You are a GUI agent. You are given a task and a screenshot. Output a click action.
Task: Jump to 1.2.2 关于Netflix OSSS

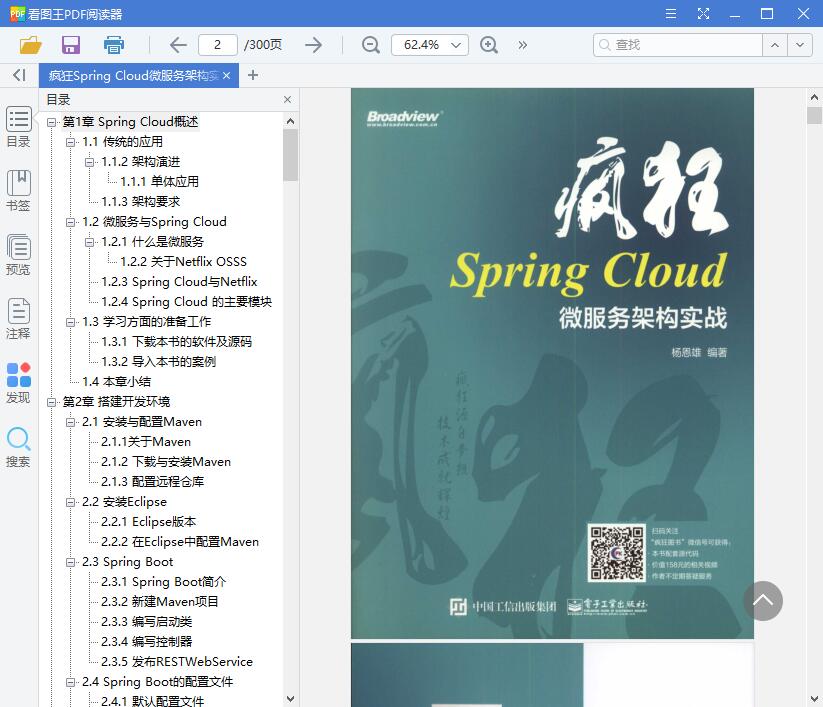(183, 261)
